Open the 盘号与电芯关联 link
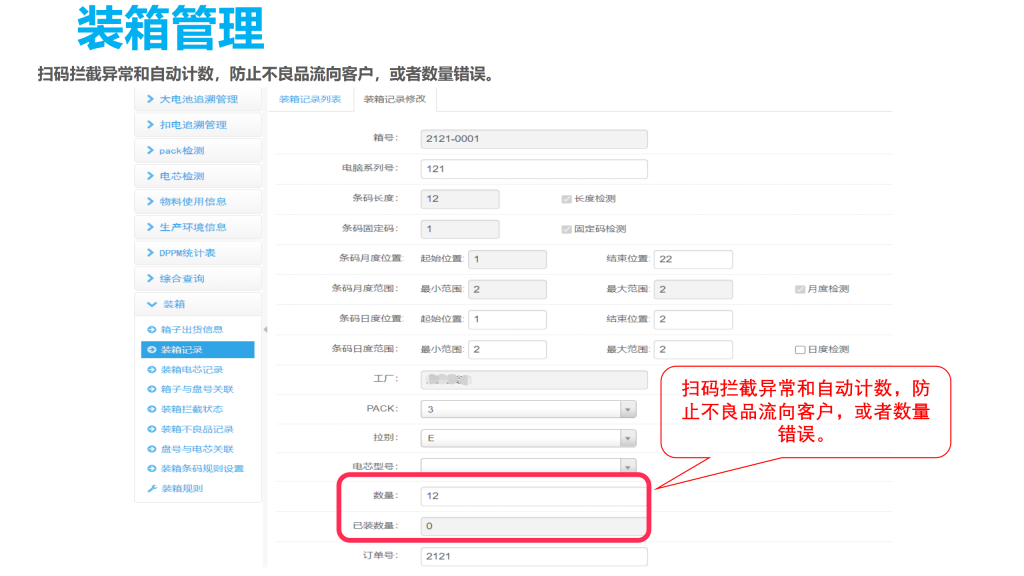1024x576 pixels. click(197, 449)
